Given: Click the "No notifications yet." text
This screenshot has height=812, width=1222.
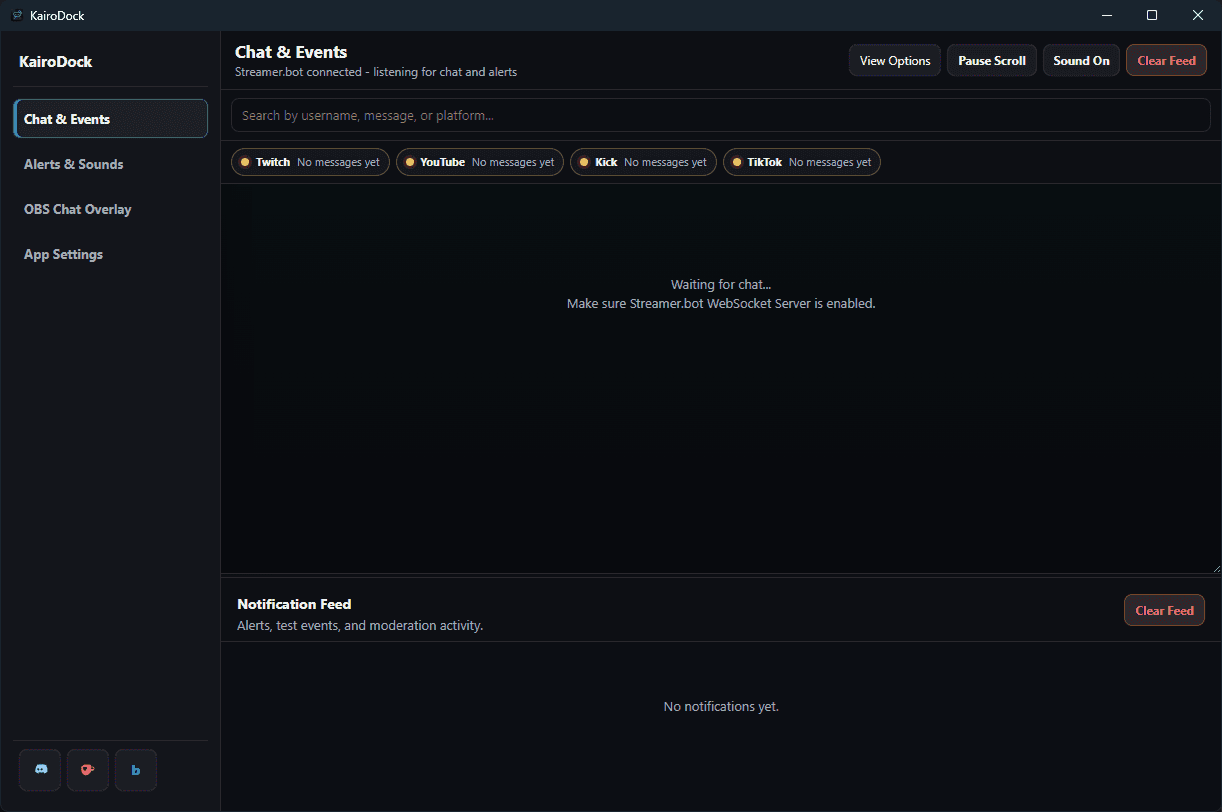Looking at the screenshot, I should click(721, 706).
